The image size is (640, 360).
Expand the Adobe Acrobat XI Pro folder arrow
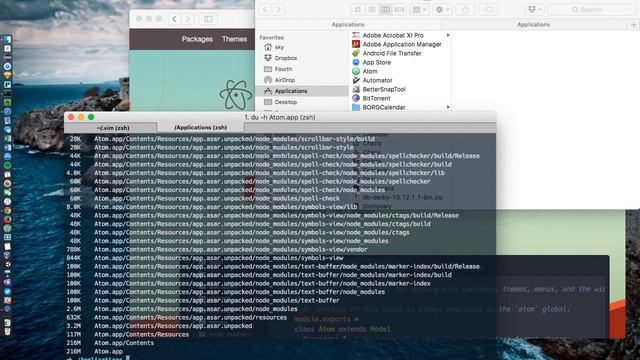pyautogui.click(x=448, y=36)
